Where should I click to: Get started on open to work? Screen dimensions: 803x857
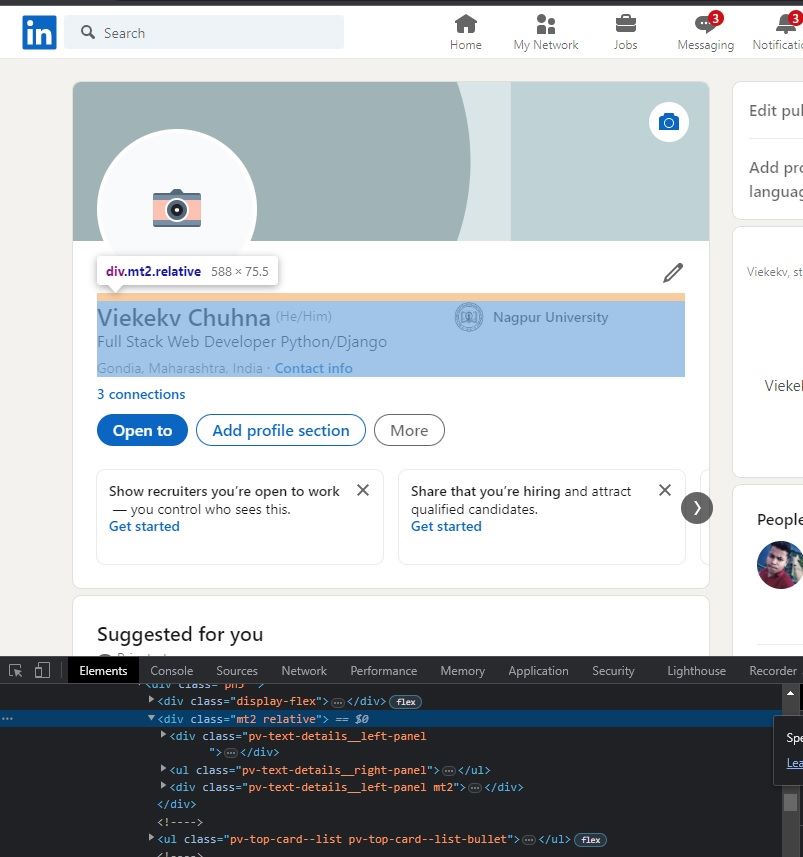144,526
